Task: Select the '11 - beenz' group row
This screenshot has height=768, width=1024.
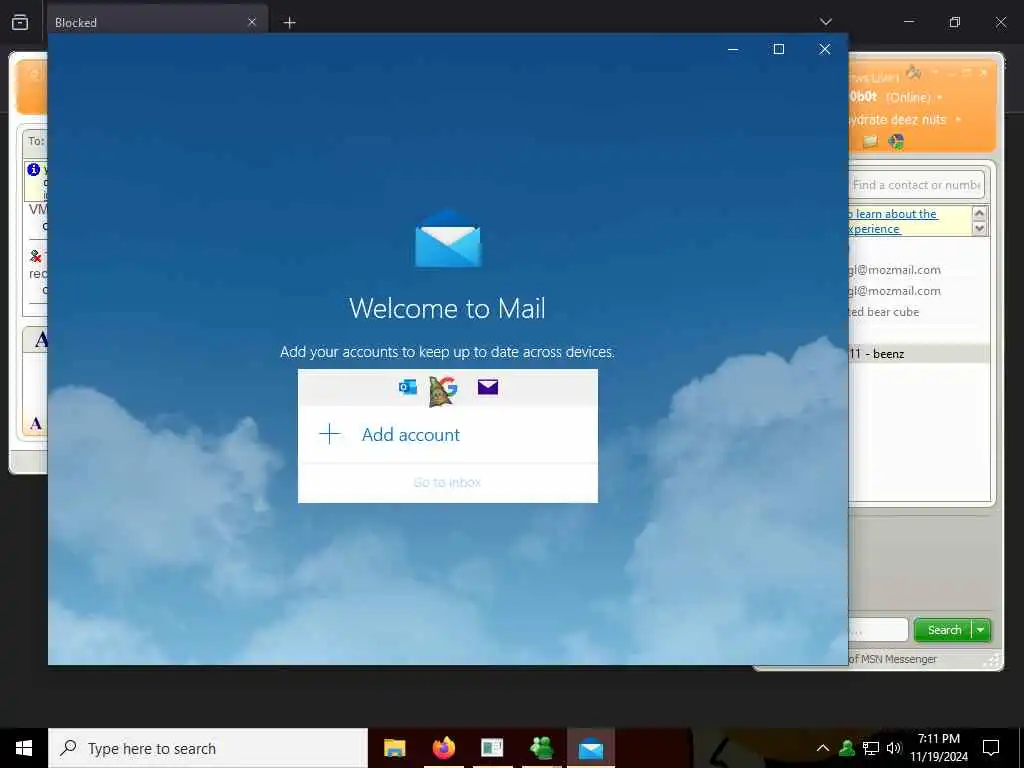Action: [x=919, y=354]
